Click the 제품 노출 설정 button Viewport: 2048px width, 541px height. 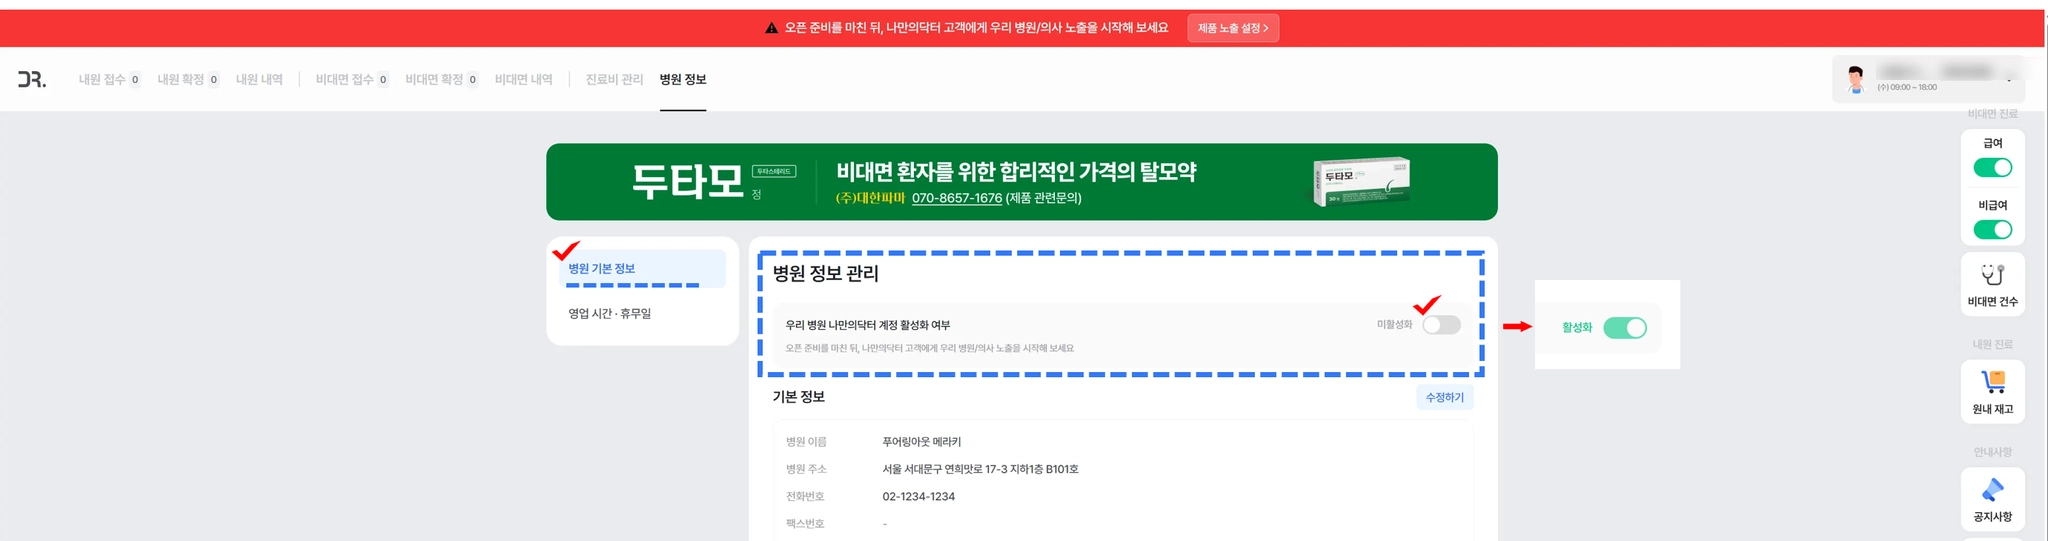[x=1233, y=28]
